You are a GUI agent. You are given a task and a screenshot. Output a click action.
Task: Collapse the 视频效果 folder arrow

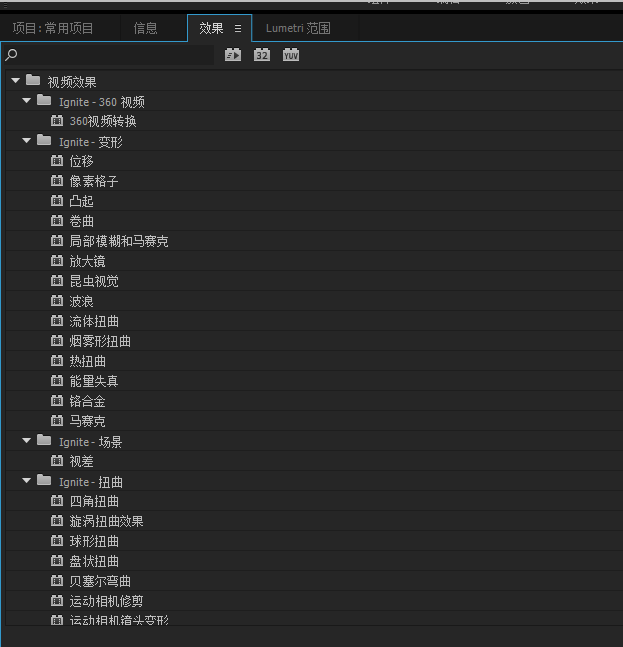coord(16,80)
